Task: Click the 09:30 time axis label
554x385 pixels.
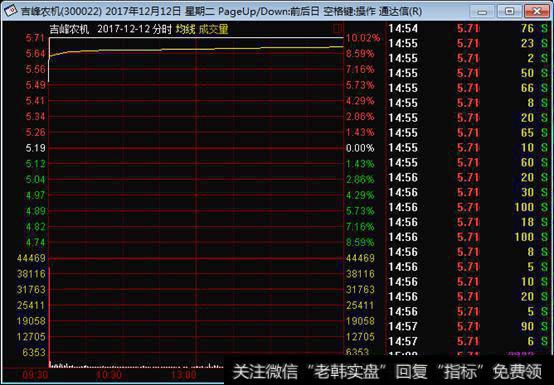Action: tap(35, 374)
